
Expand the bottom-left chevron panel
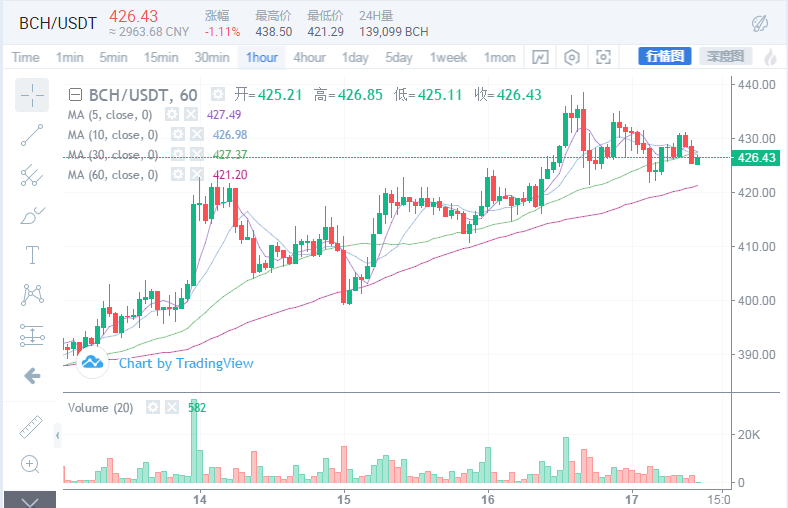coord(30,500)
